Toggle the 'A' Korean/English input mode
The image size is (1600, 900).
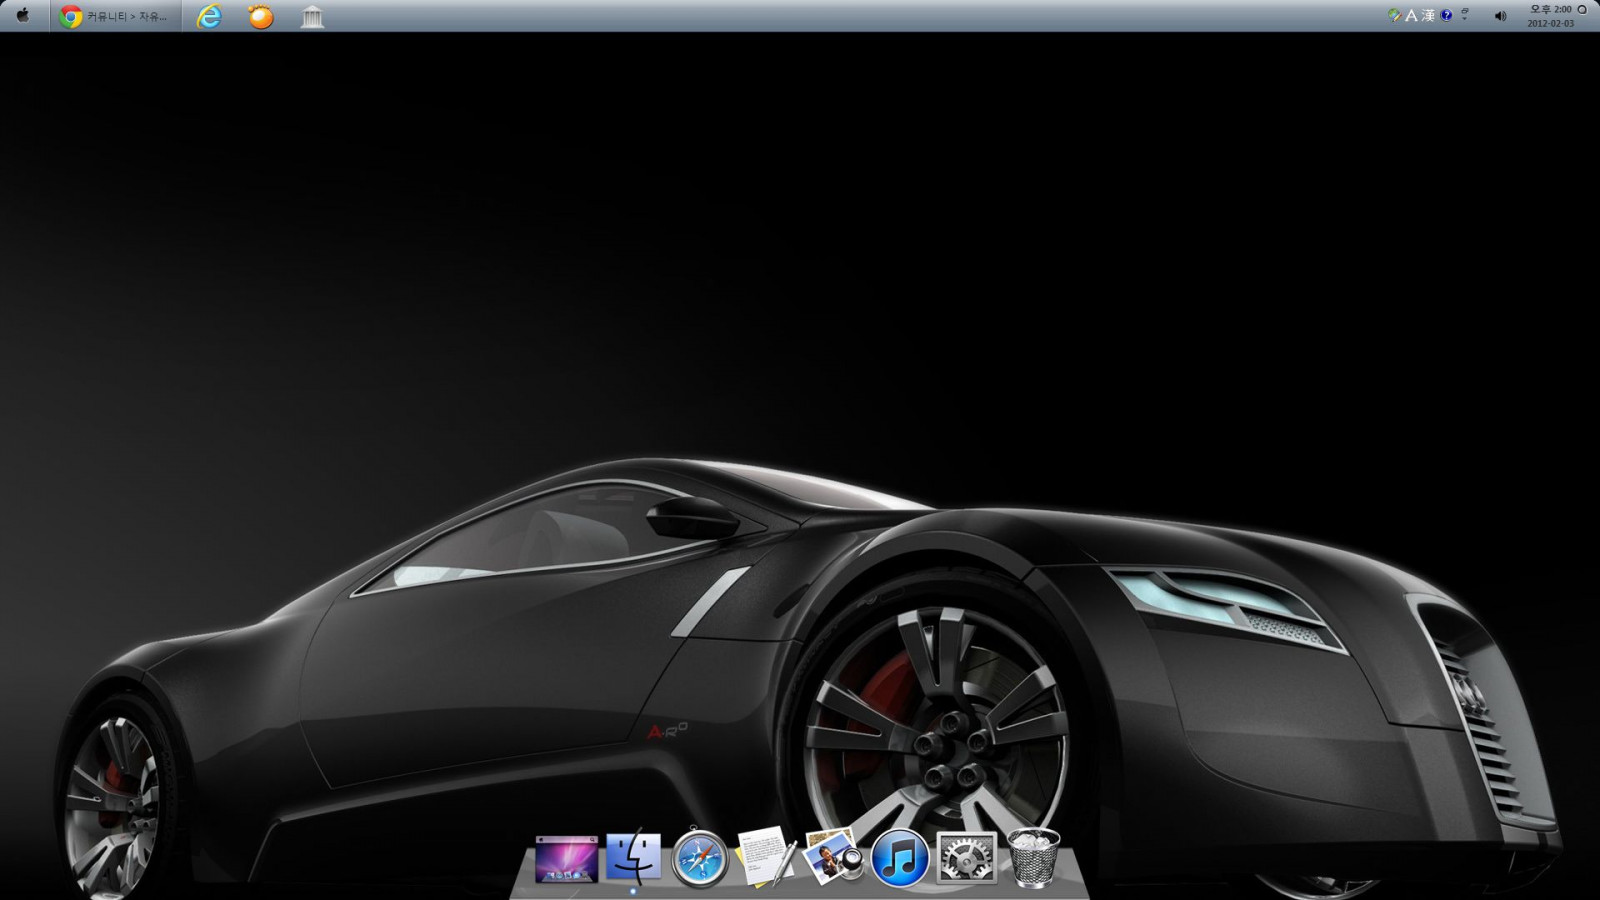[x=1411, y=15]
